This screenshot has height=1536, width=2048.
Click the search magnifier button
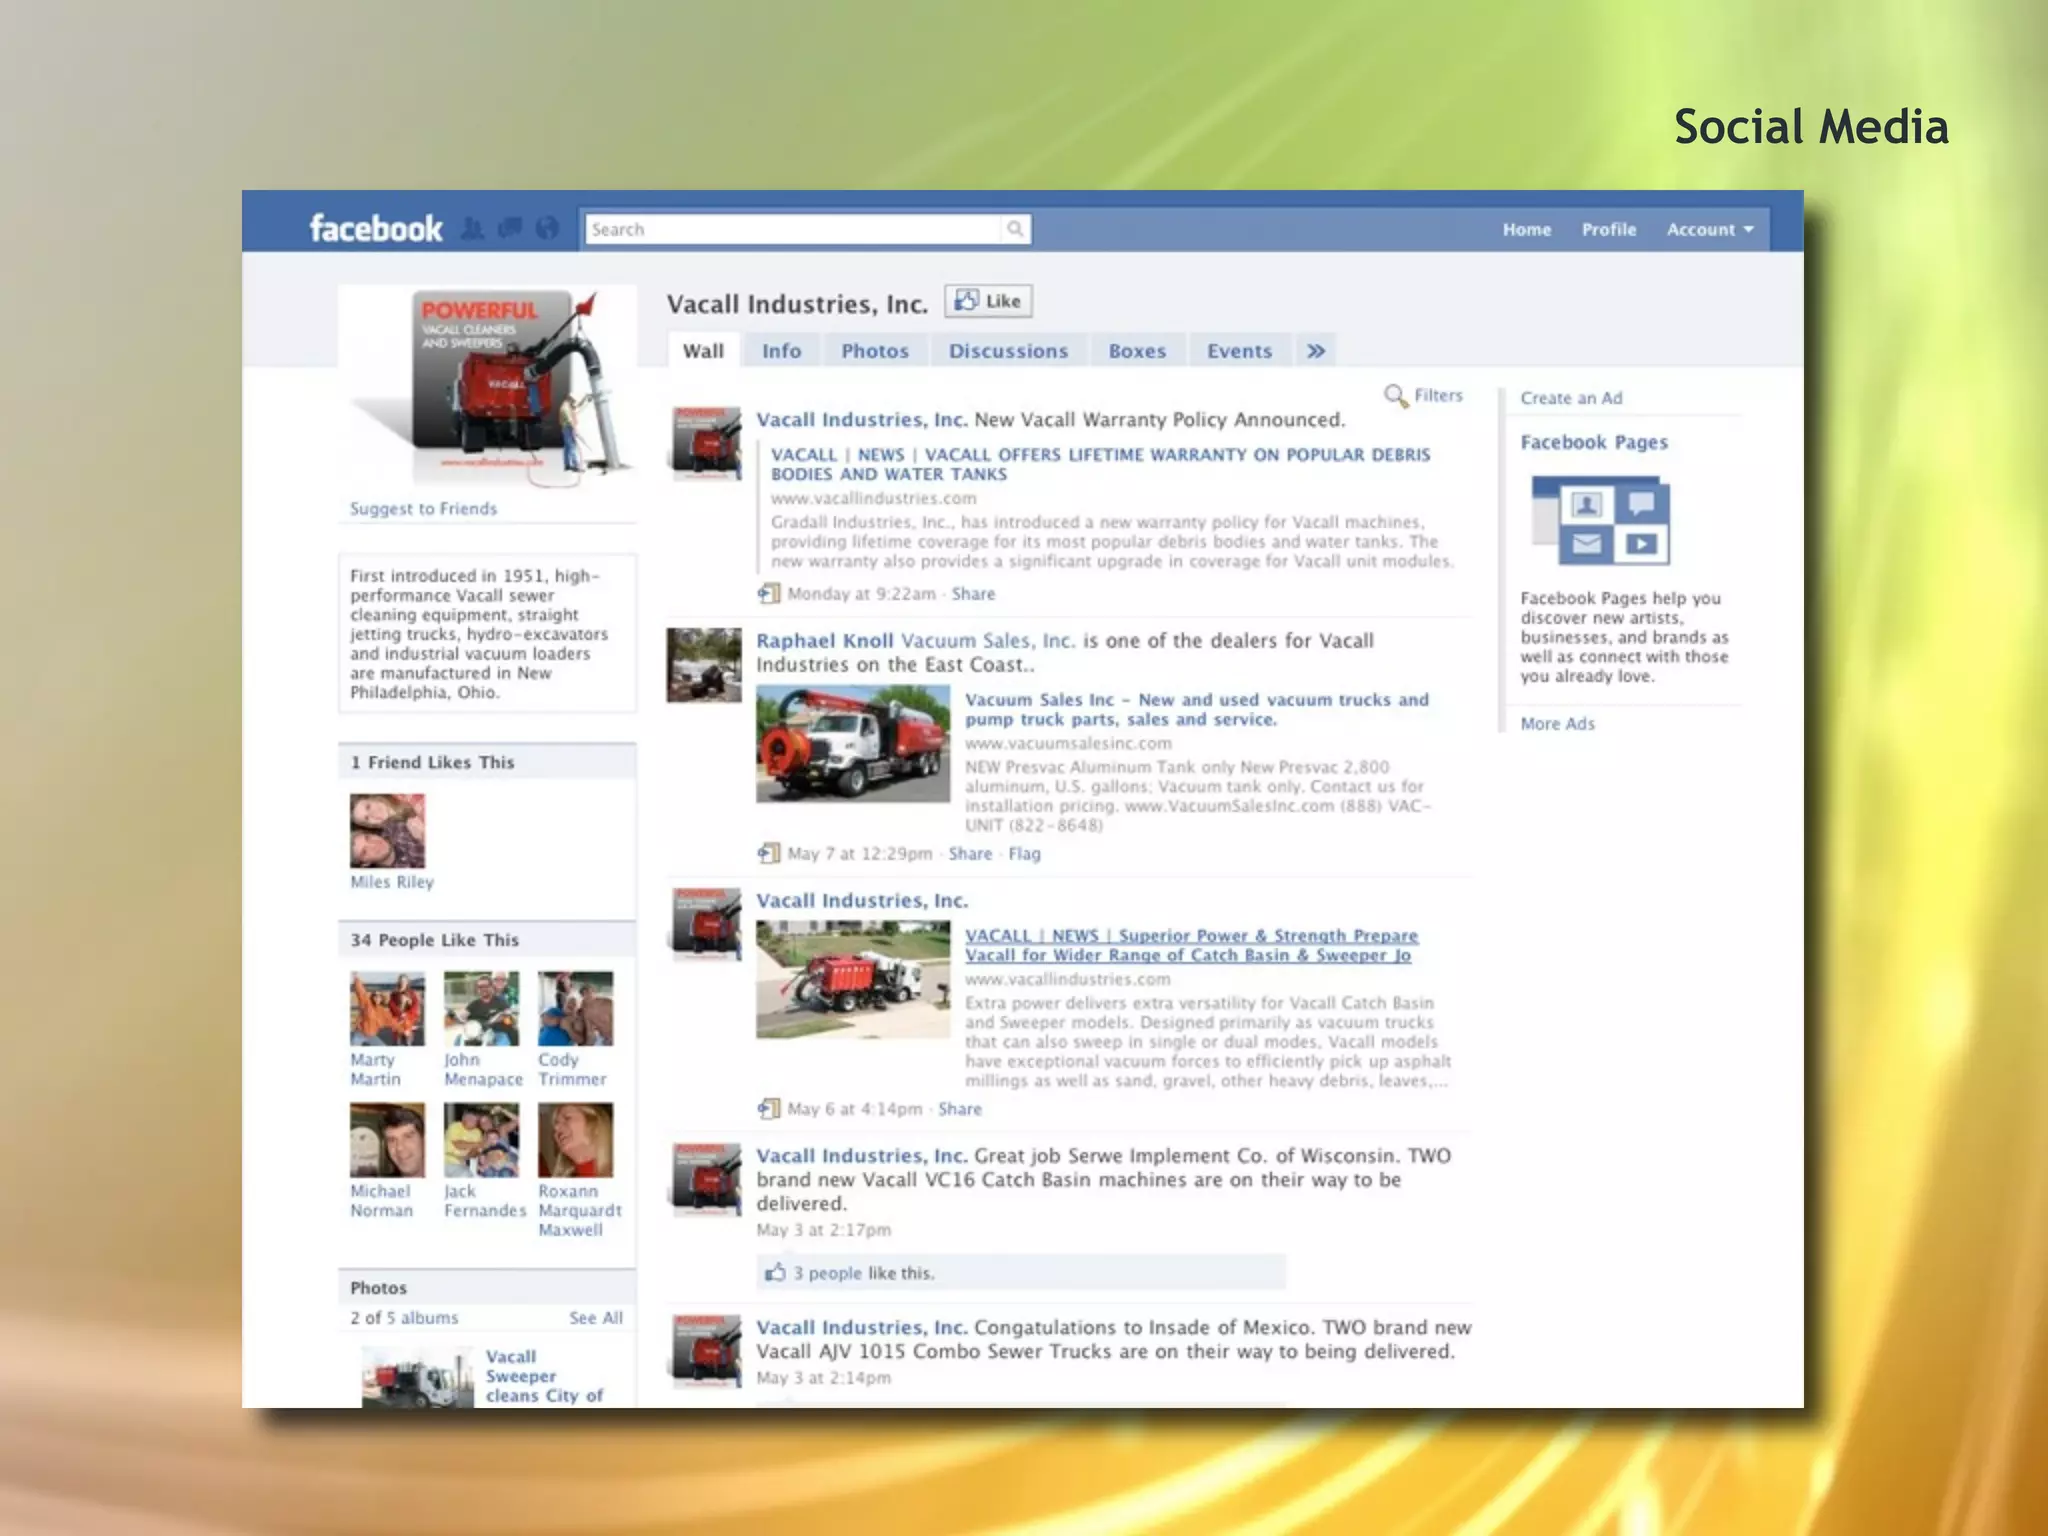click(x=1015, y=229)
